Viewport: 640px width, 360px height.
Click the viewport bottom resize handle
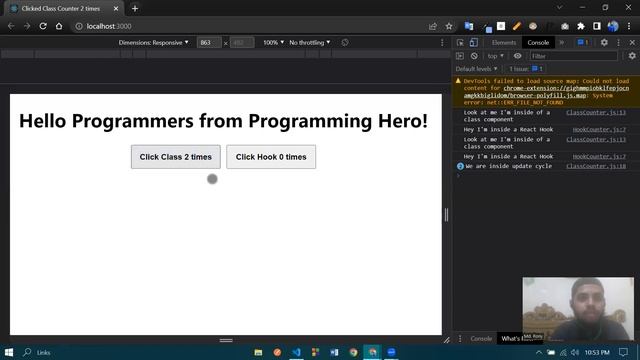point(226,340)
